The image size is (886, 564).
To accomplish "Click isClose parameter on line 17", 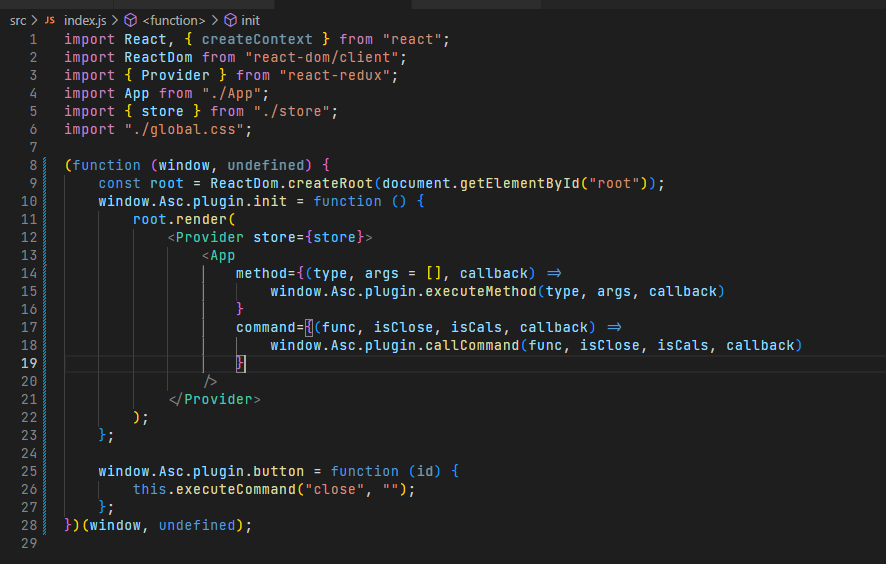I will 403,327.
